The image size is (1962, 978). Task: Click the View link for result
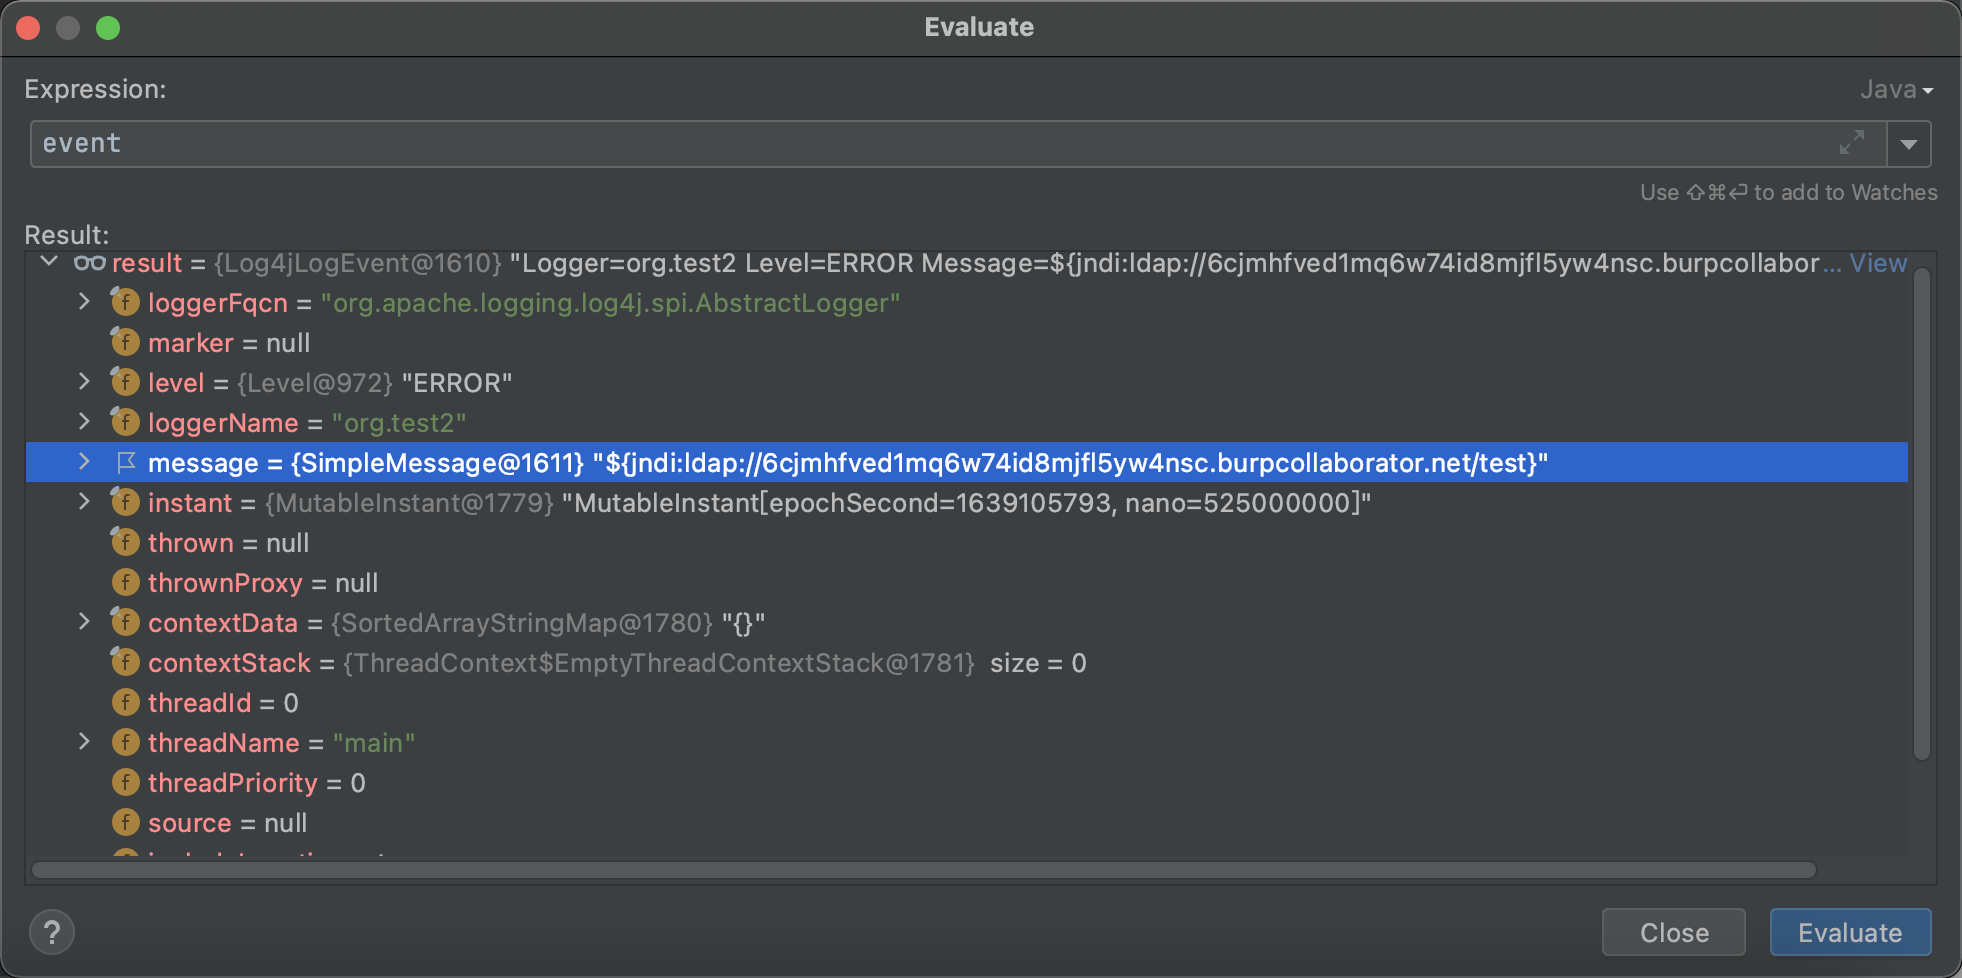(1878, 263)
